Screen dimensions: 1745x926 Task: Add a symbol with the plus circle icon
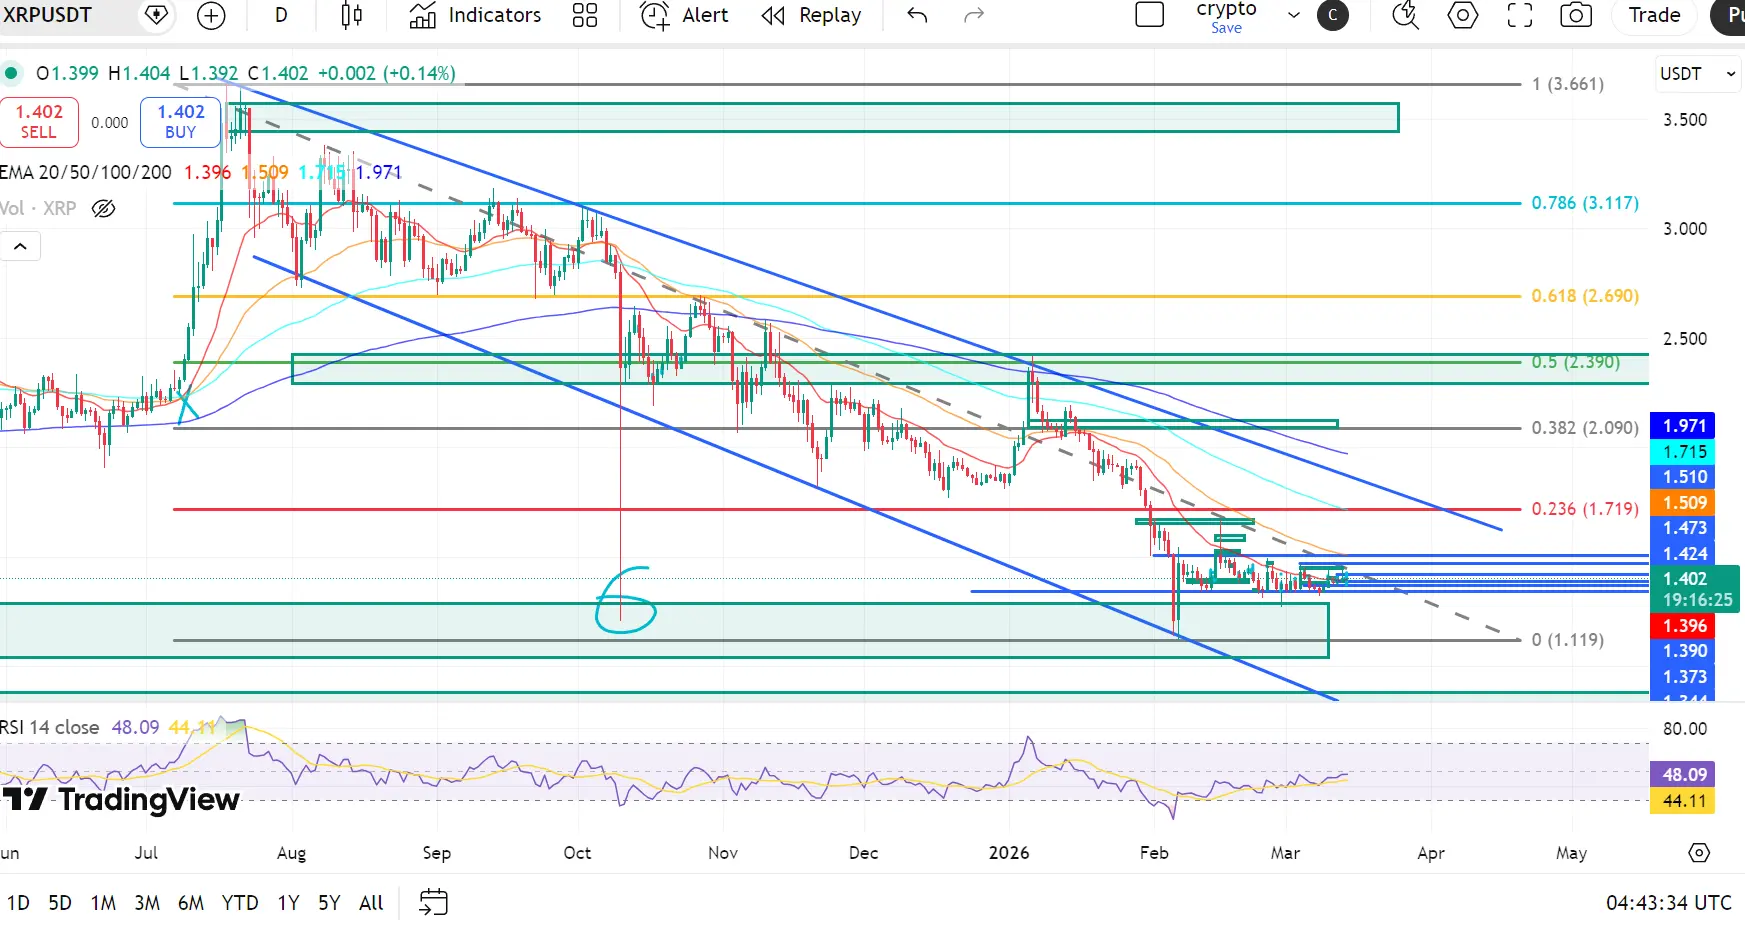211,15
